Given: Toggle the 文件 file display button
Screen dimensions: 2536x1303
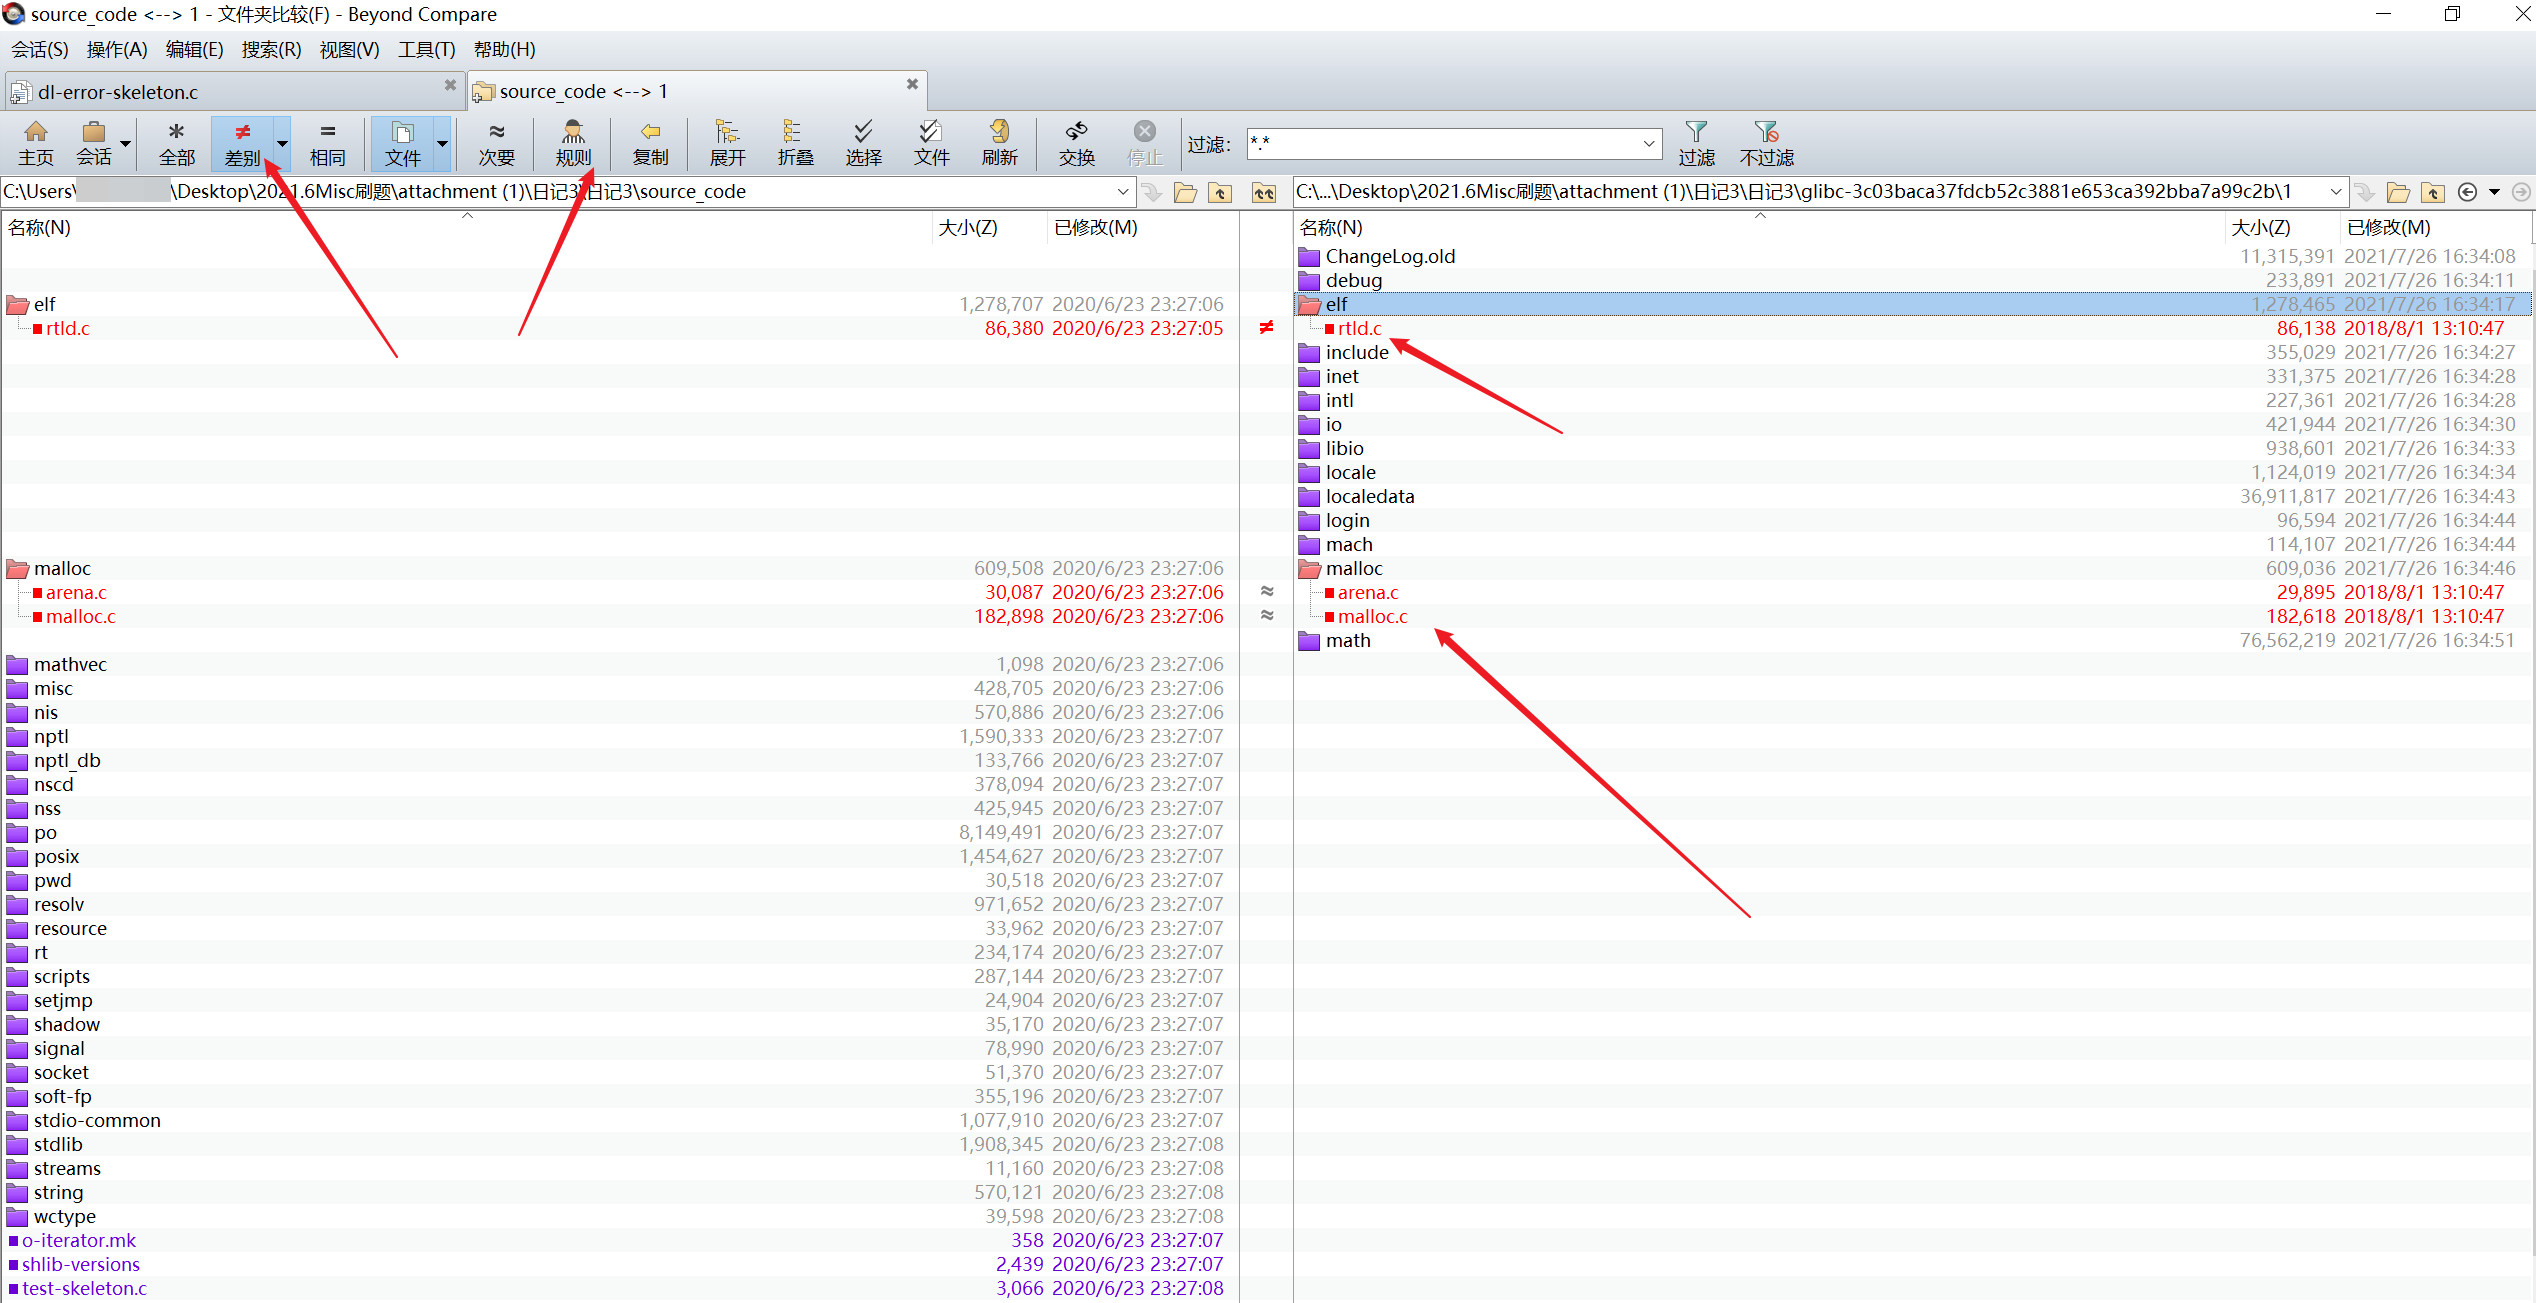Looking at the screenshot, I should coord(403,143).
